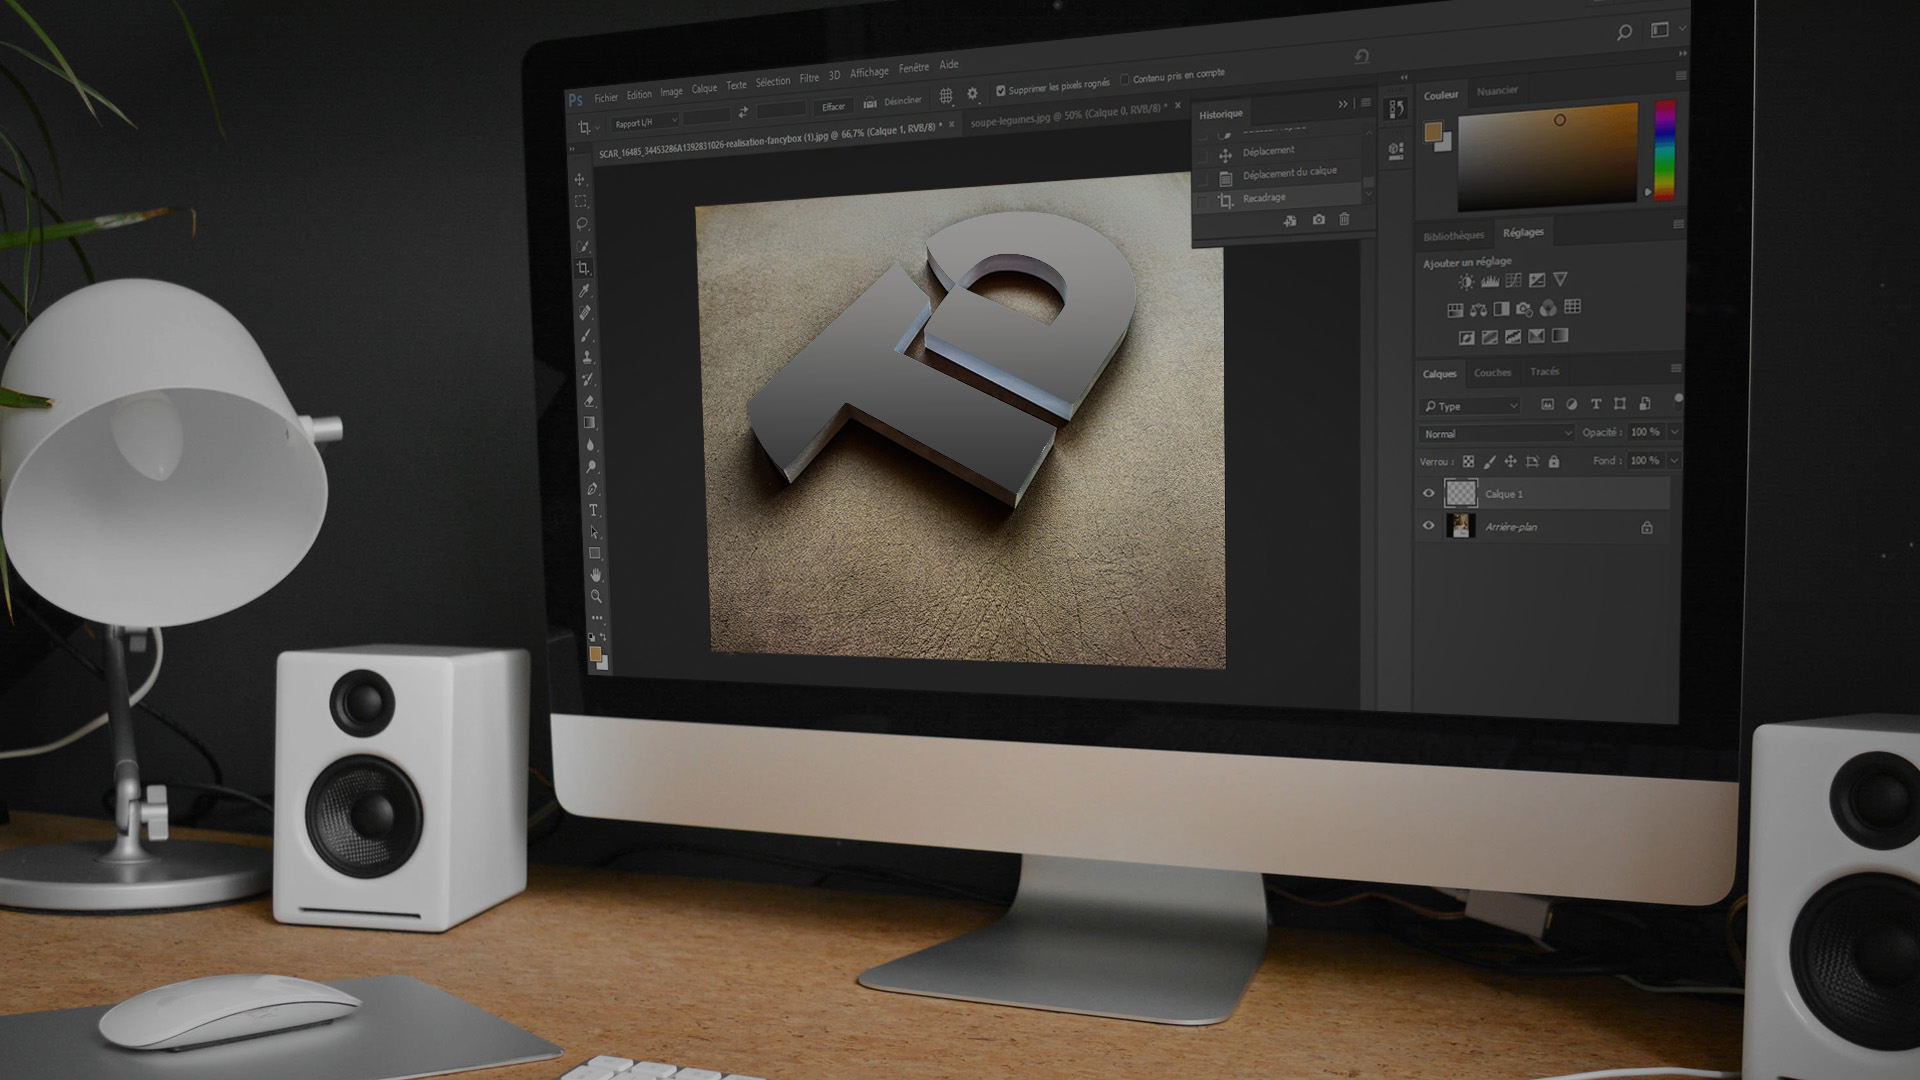Select the Pen tool
This screenshot has width=1920, height=1080.
pos(592,488)
